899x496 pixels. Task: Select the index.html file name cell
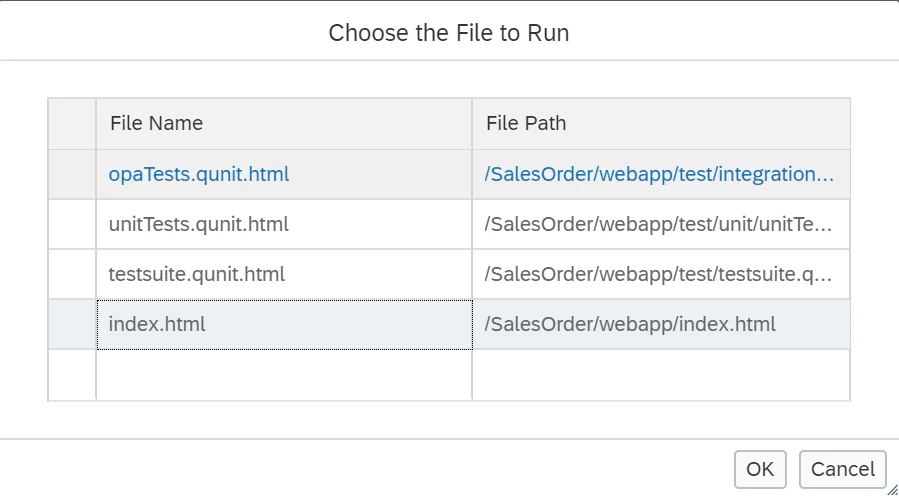tap(284, 324)
